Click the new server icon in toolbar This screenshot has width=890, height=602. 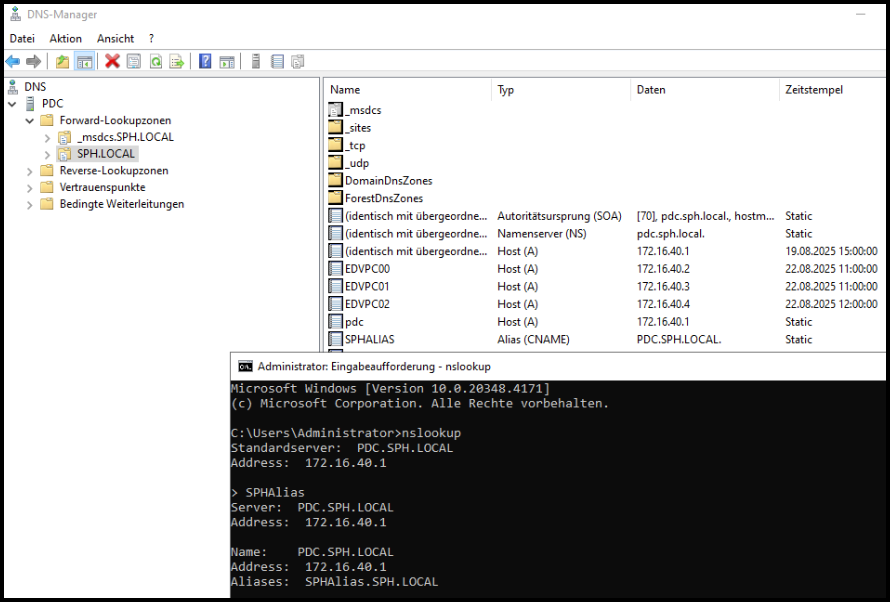255,62
